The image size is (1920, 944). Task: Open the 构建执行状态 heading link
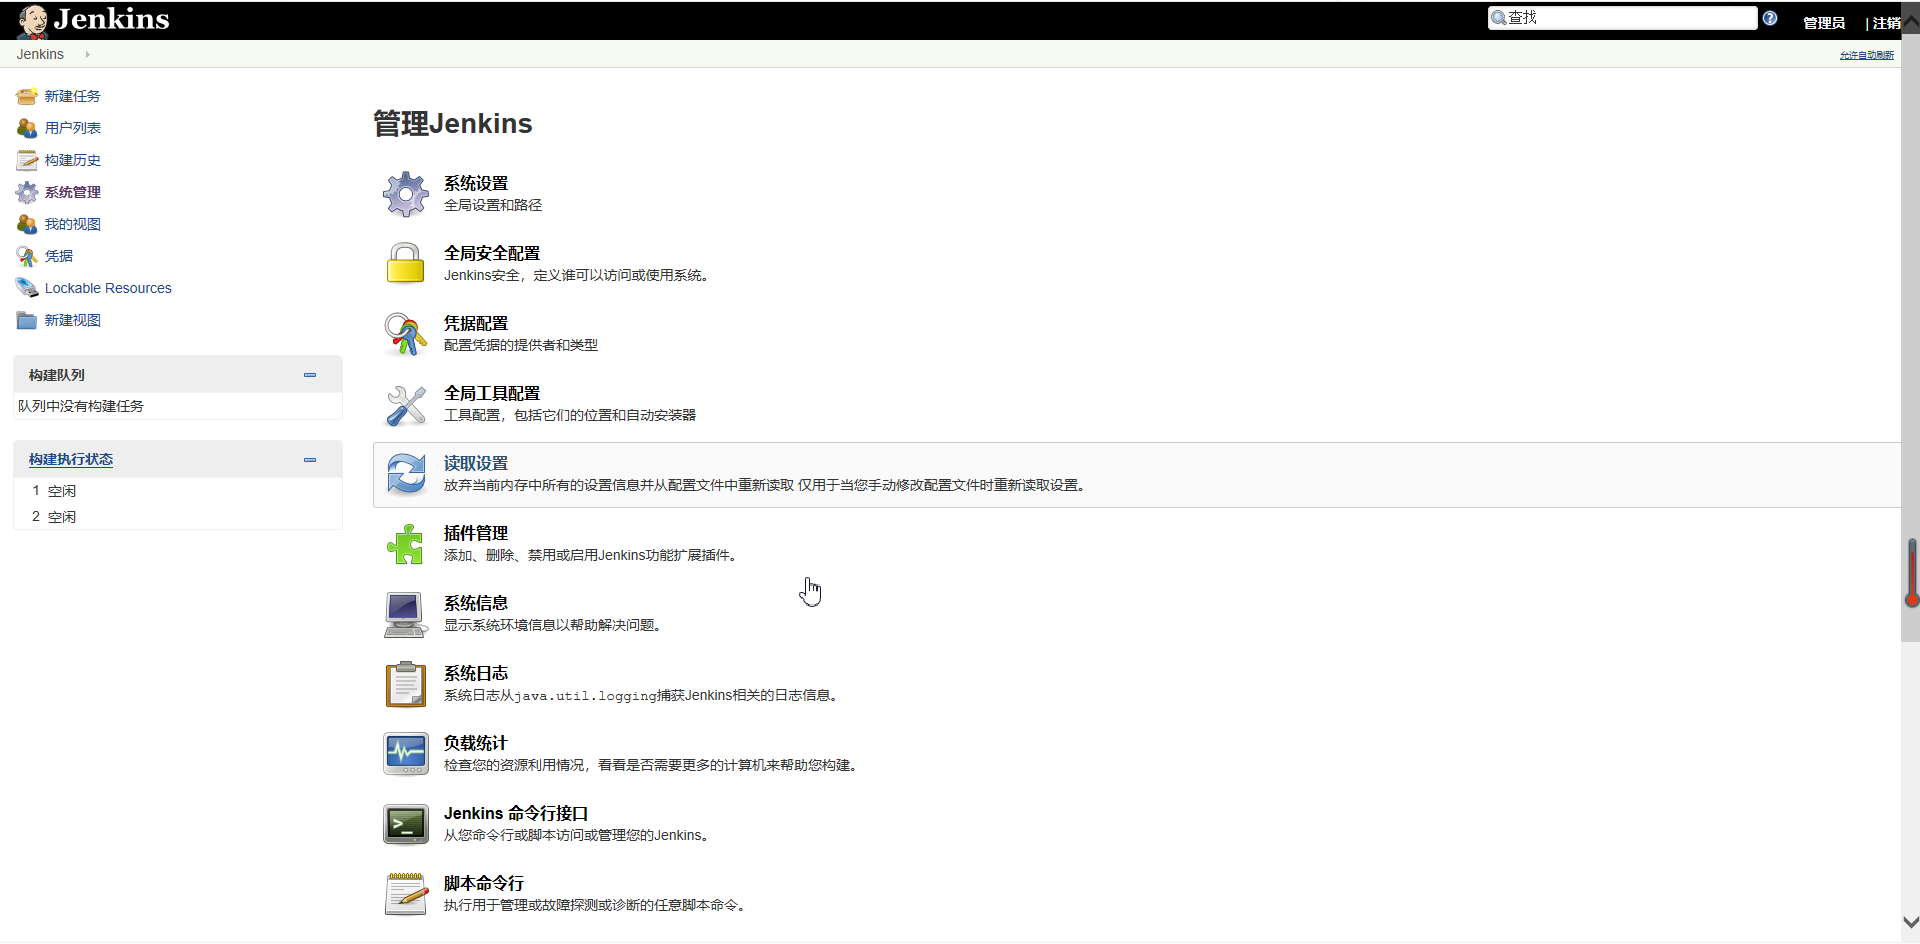(x=71, y=459)
